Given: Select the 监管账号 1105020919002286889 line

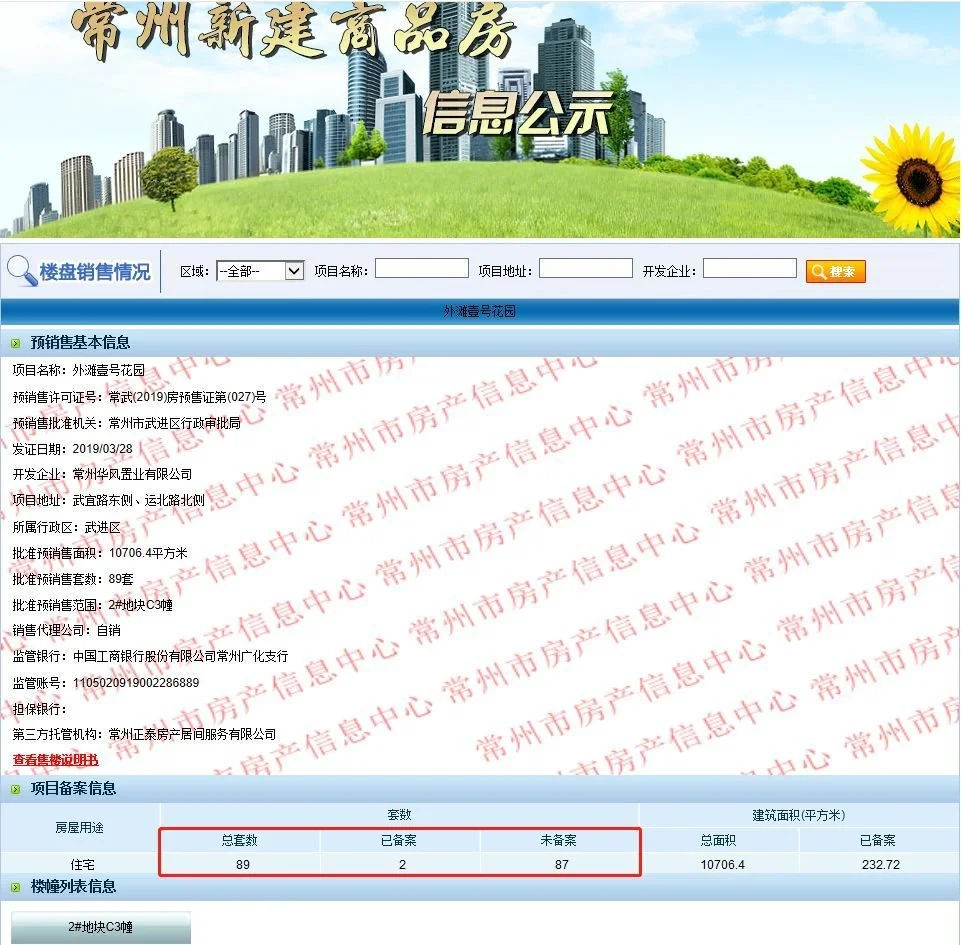Looking at the screenshot, I should tap(105, 683).
